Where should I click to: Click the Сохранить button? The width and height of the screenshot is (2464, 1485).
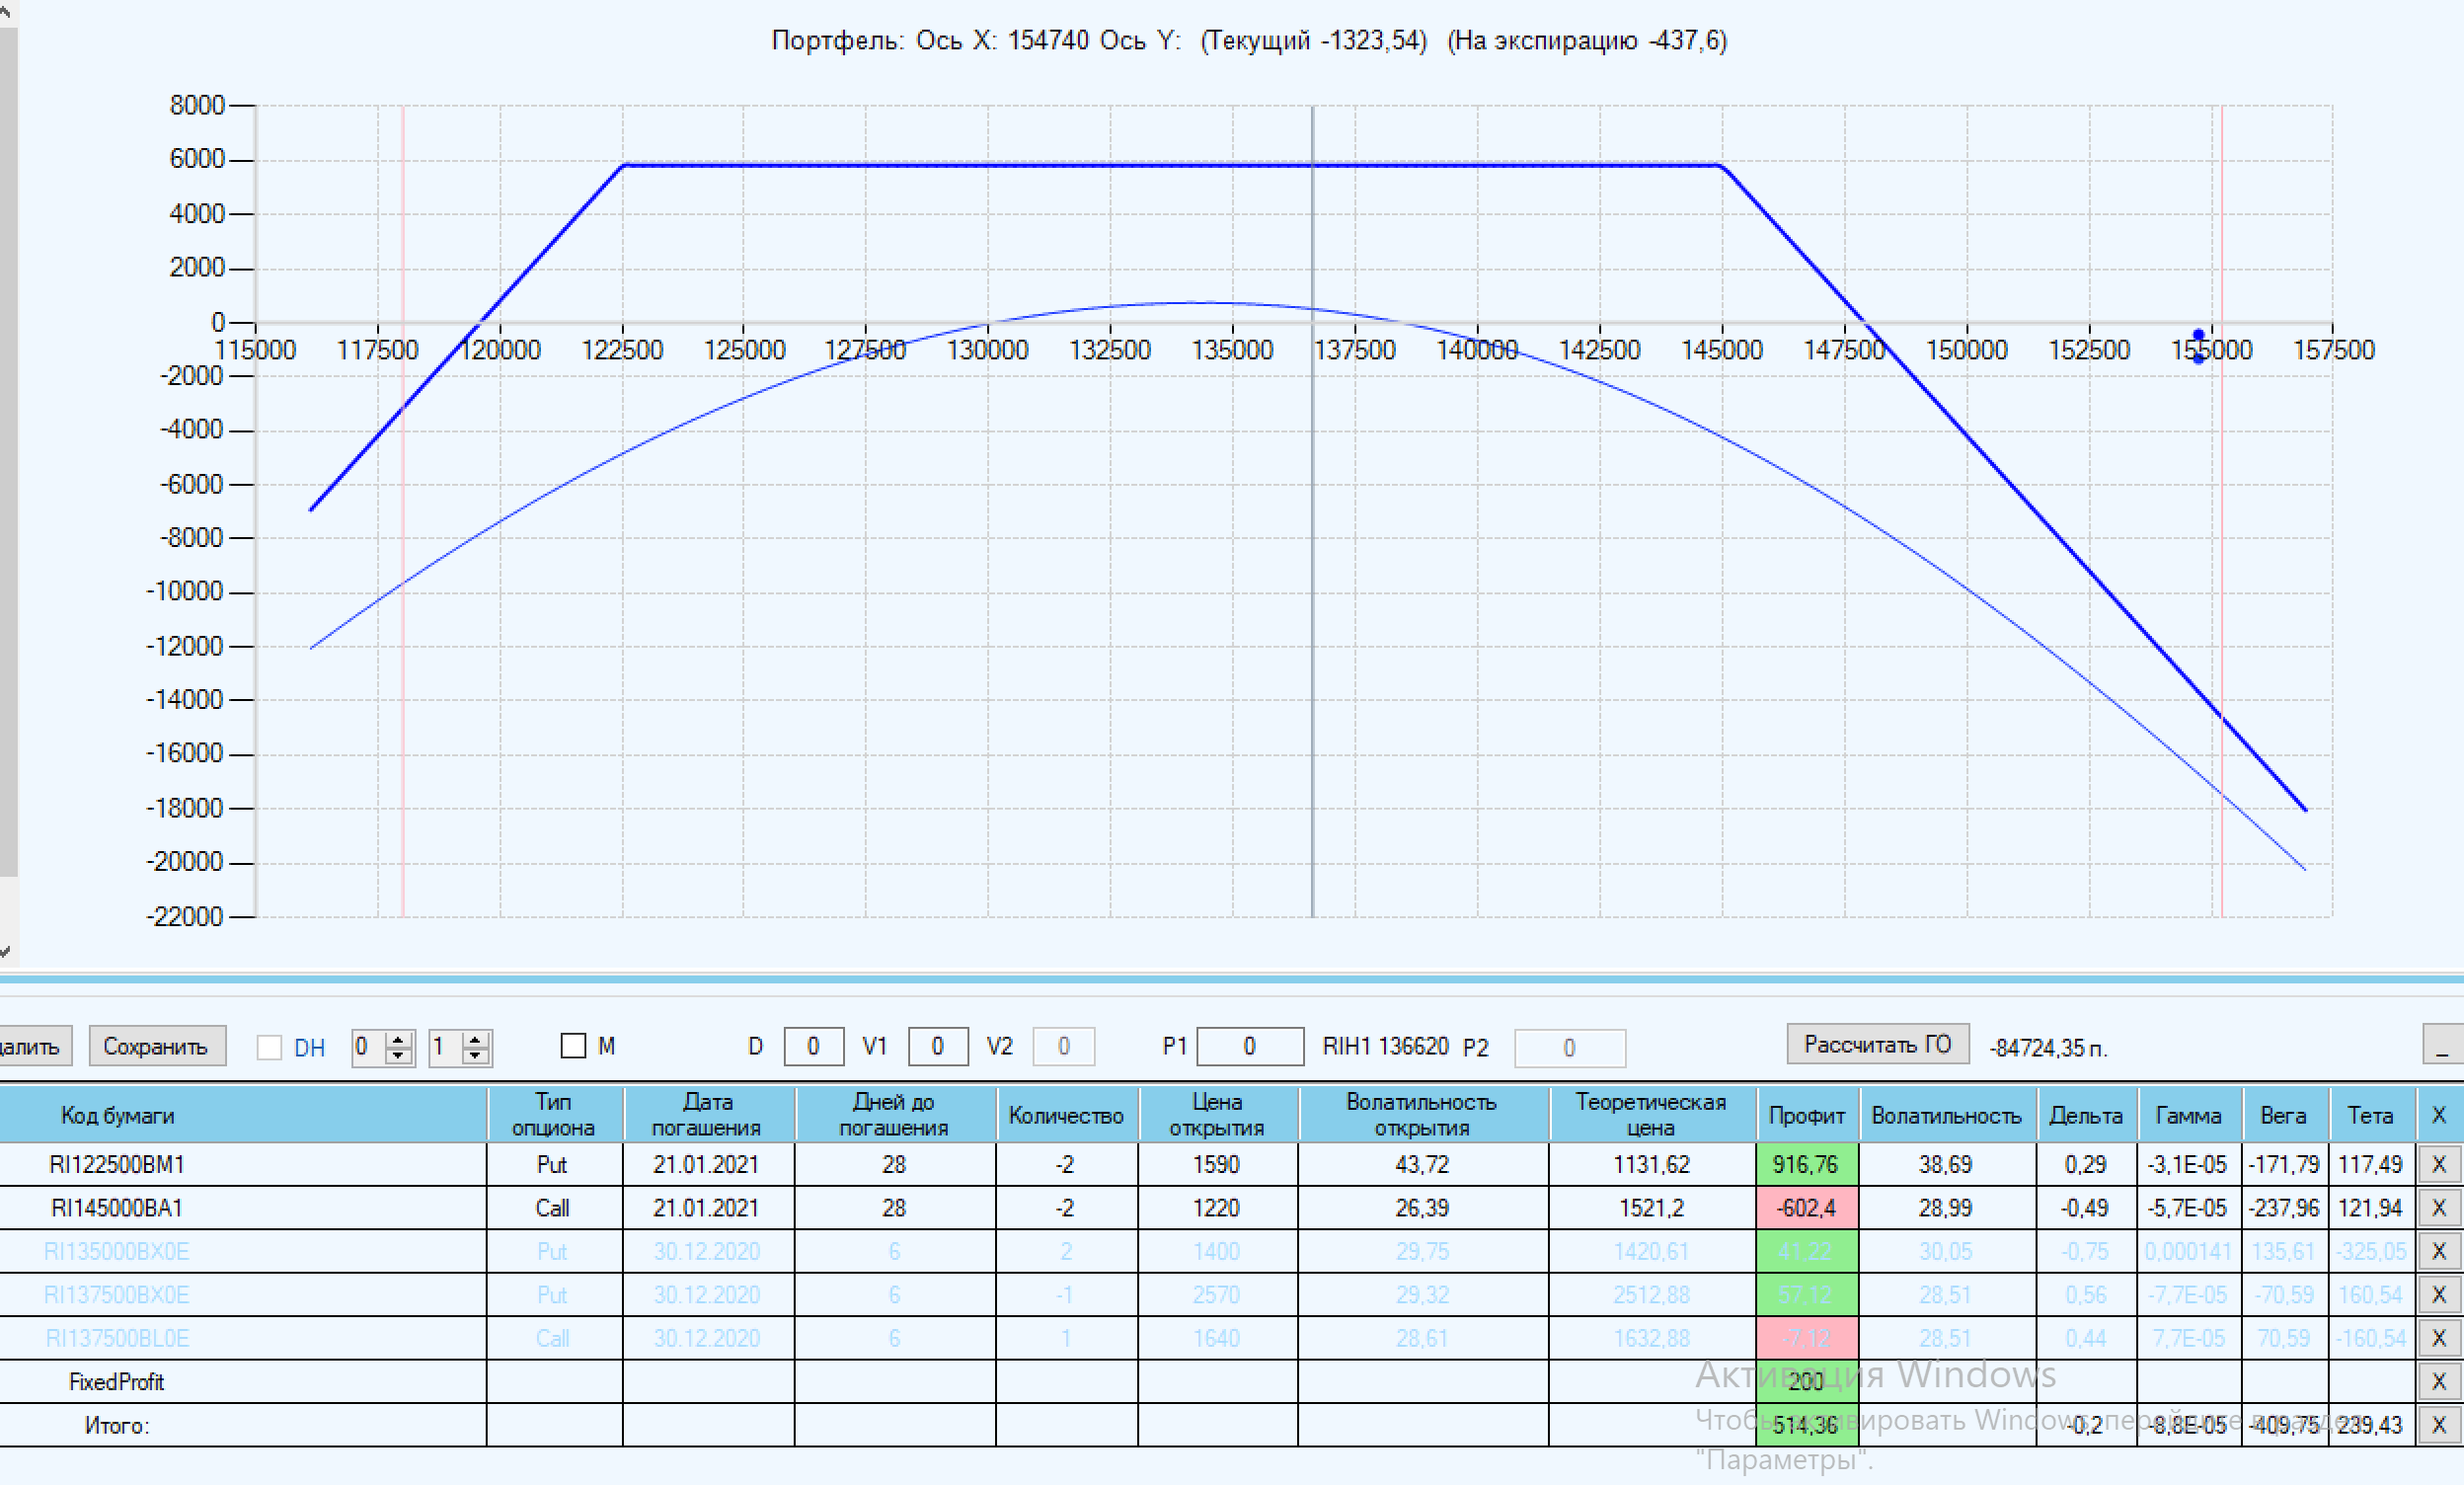156,1046
